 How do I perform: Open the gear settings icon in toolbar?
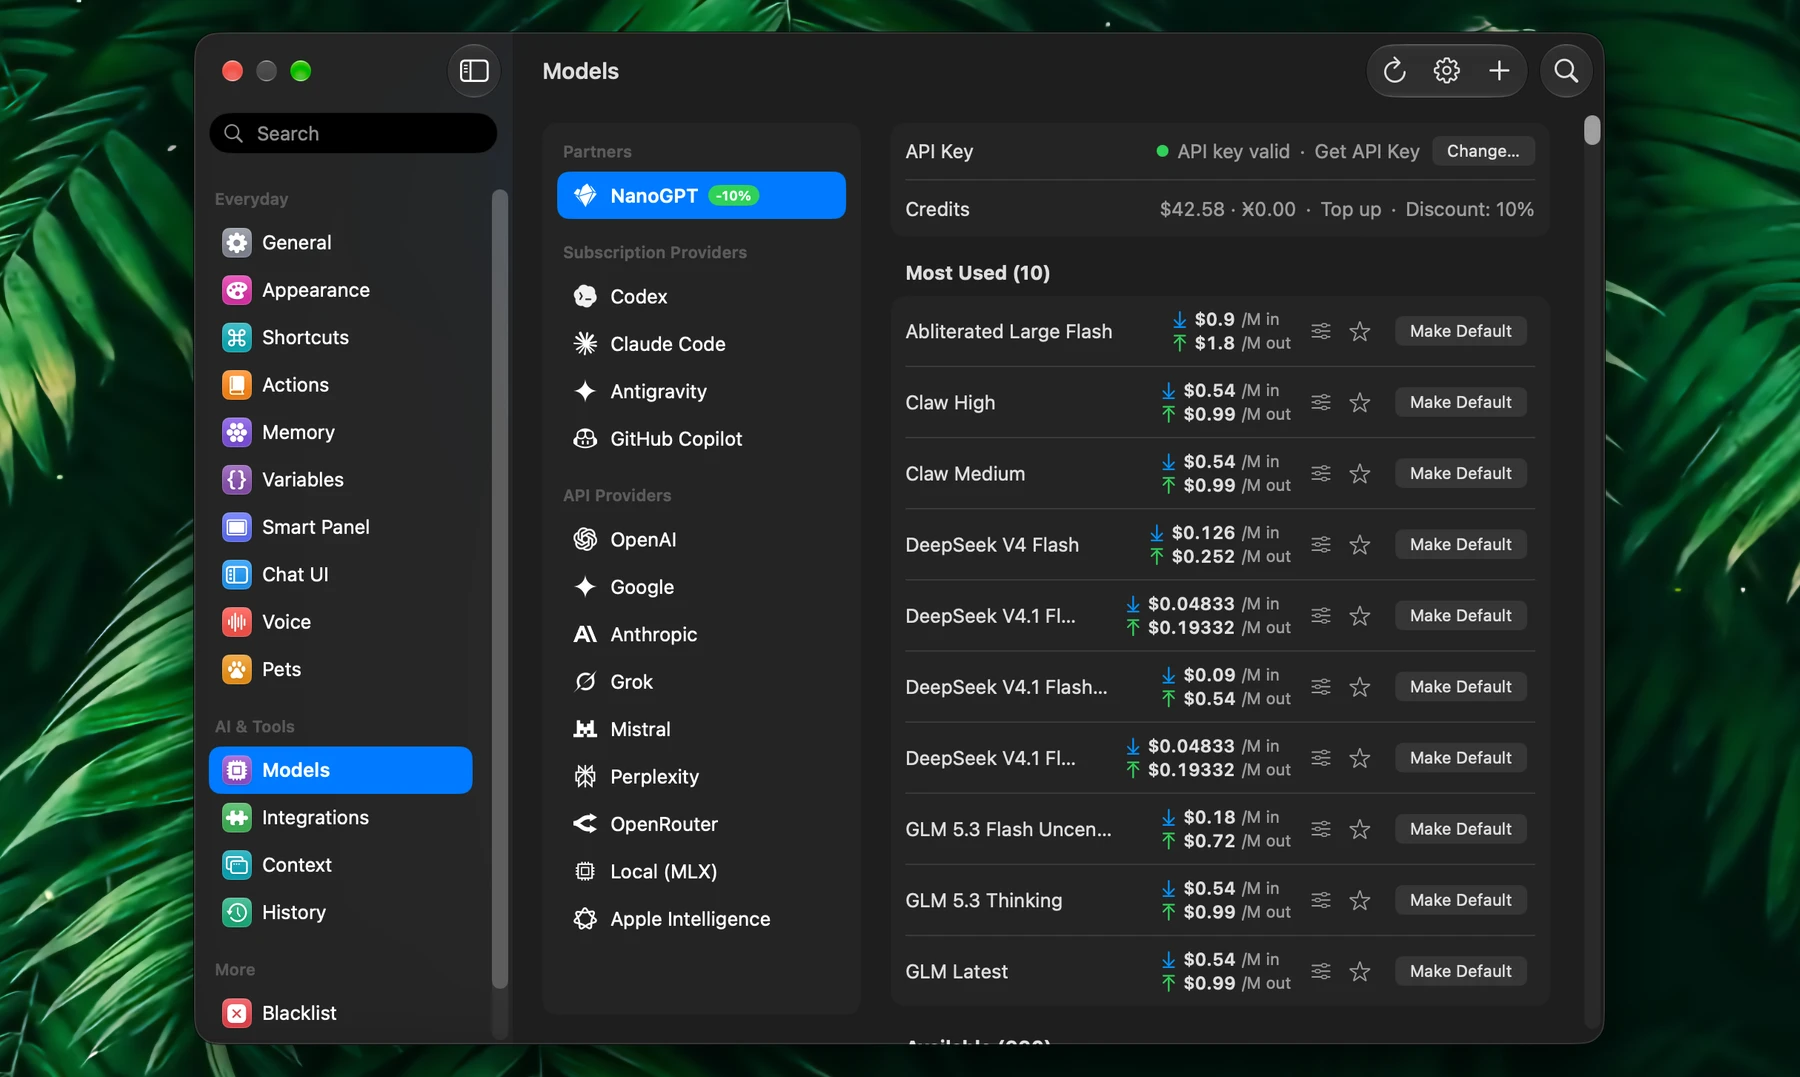[1446, 71]
